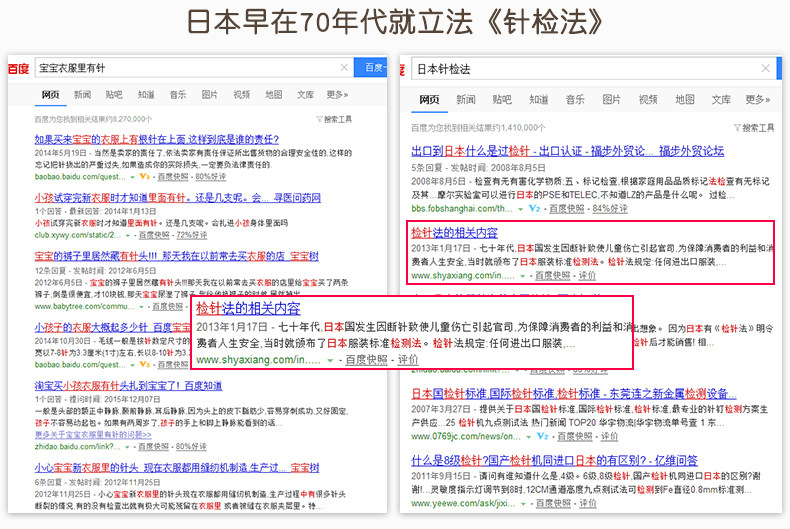Open result 什么是8级检针?国产检针机
Image resolution: width=790 pixels, height=529 pixels.
[554, 460]
